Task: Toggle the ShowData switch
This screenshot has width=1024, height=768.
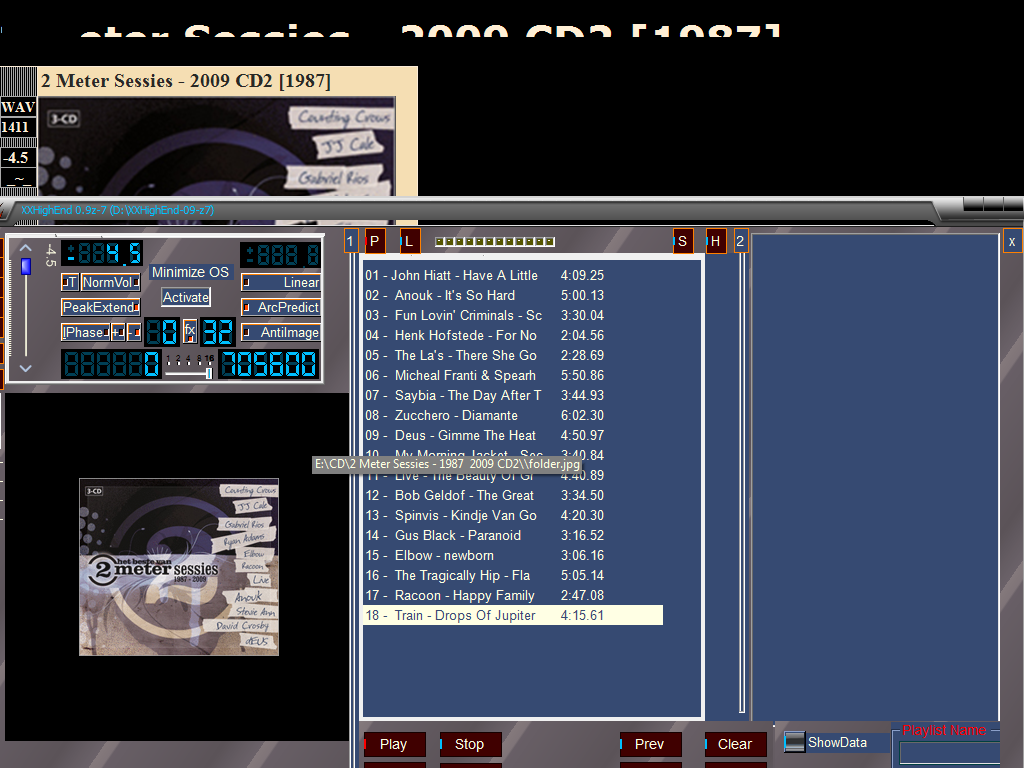Action: [794, 743]
